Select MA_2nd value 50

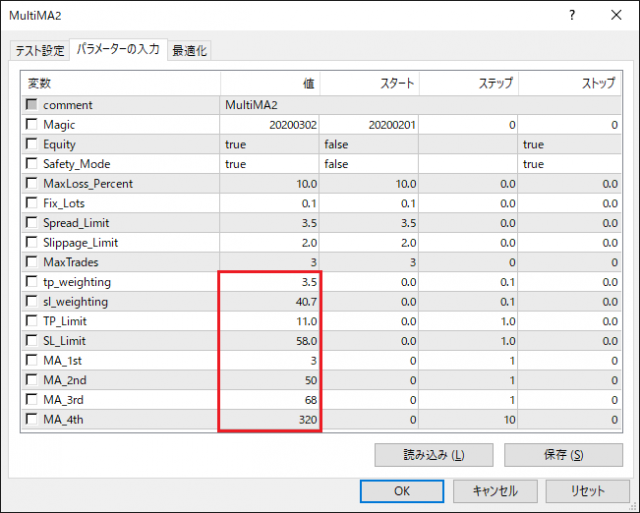(x=269, y=380)
